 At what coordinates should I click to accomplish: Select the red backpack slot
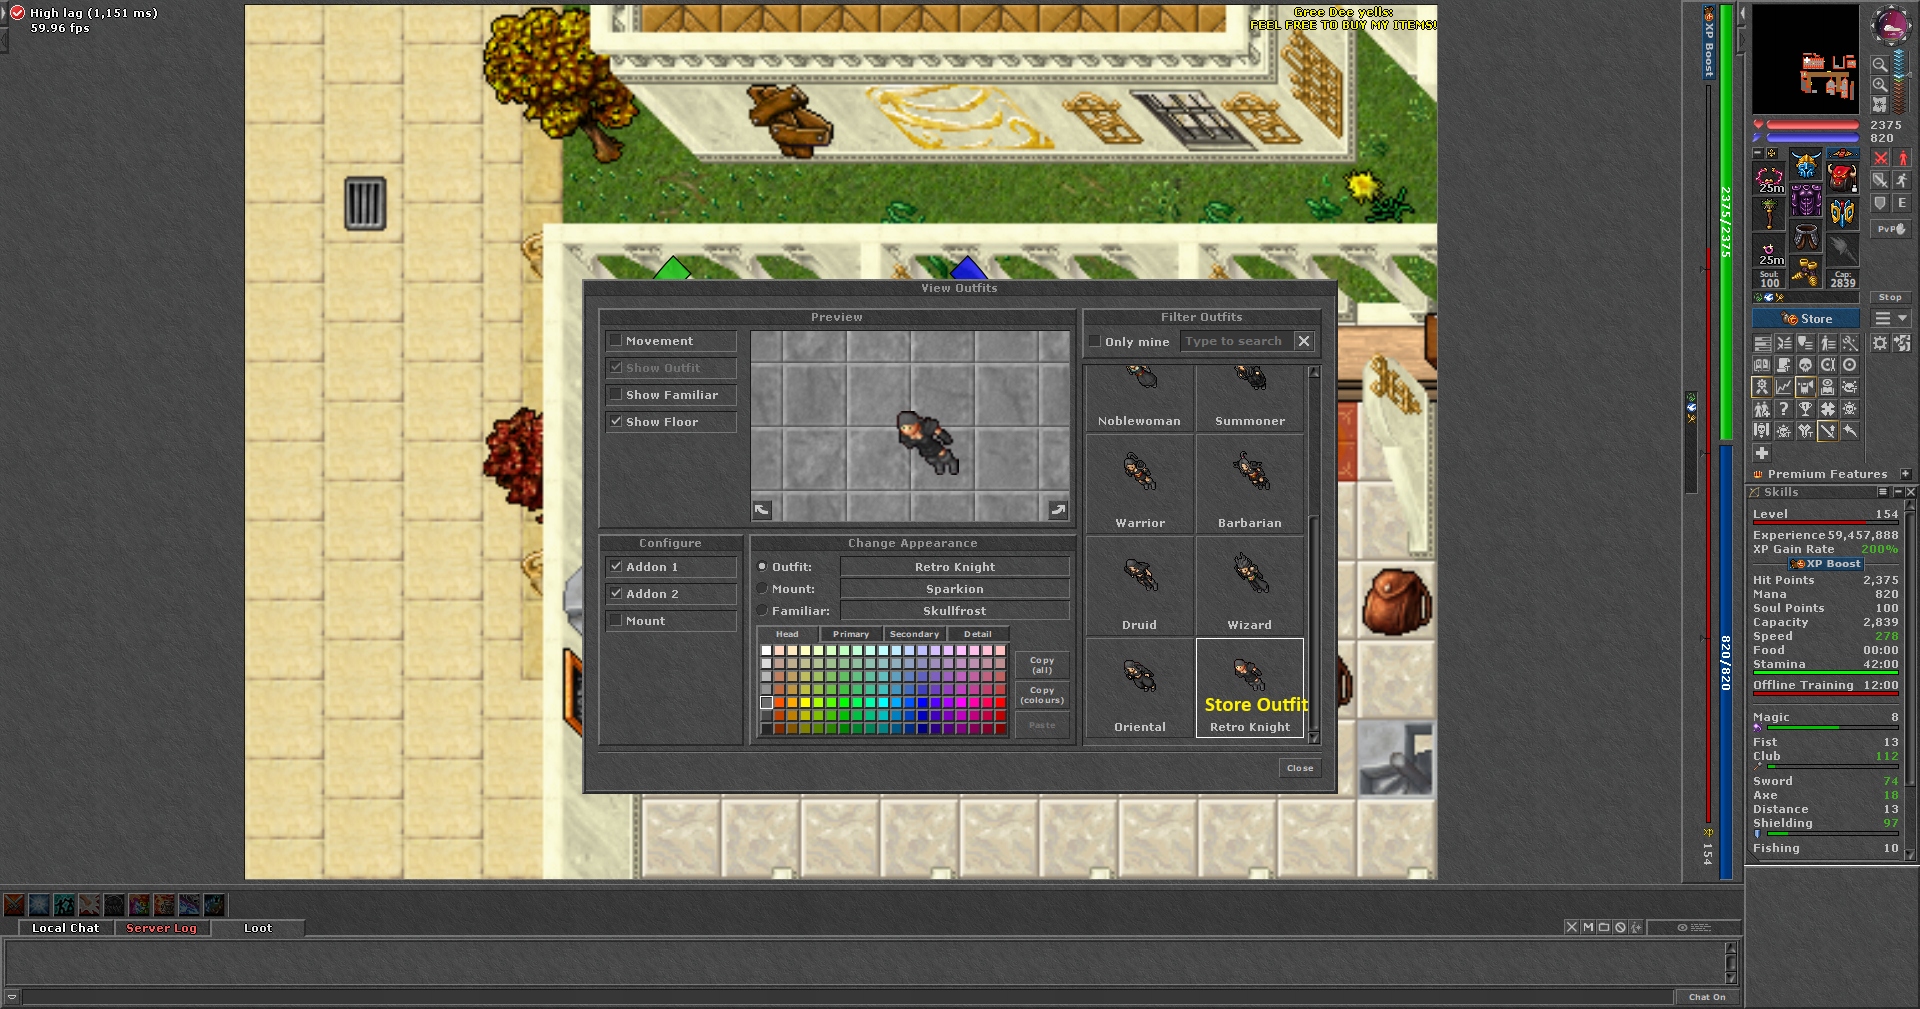click(1842, 176)
